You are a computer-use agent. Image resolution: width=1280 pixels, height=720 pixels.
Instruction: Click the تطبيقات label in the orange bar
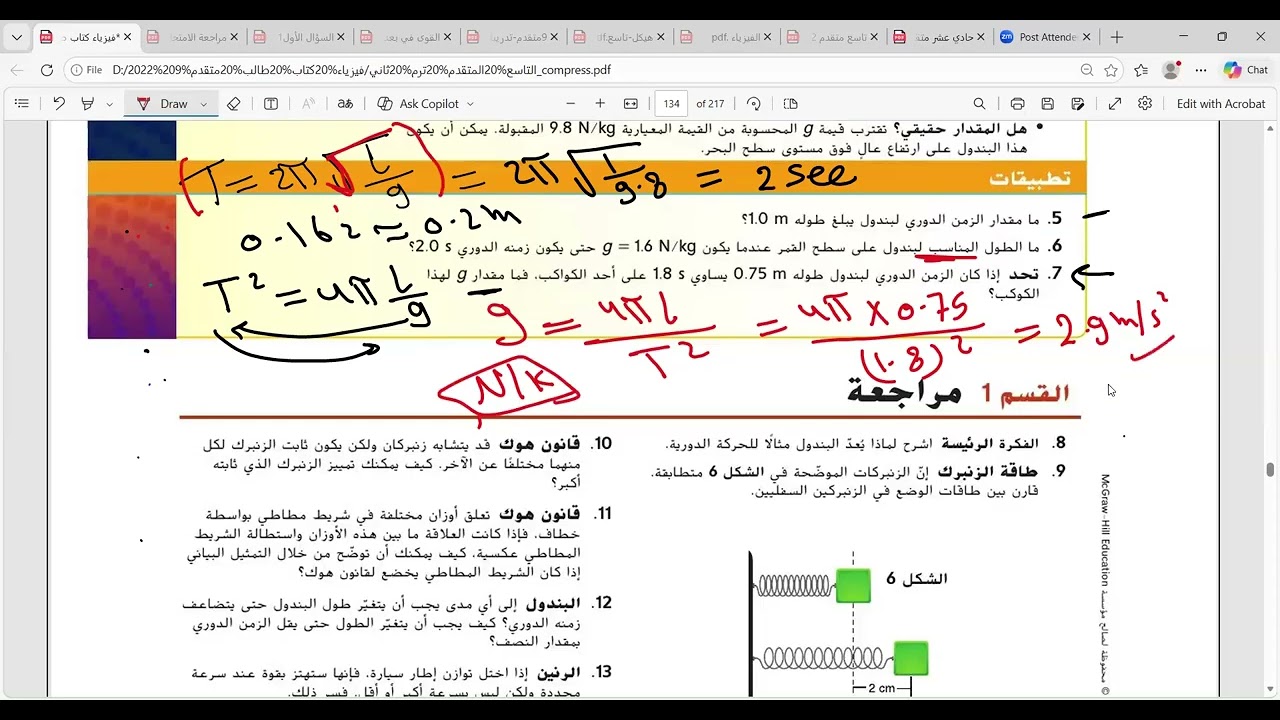click(1030, 178)
